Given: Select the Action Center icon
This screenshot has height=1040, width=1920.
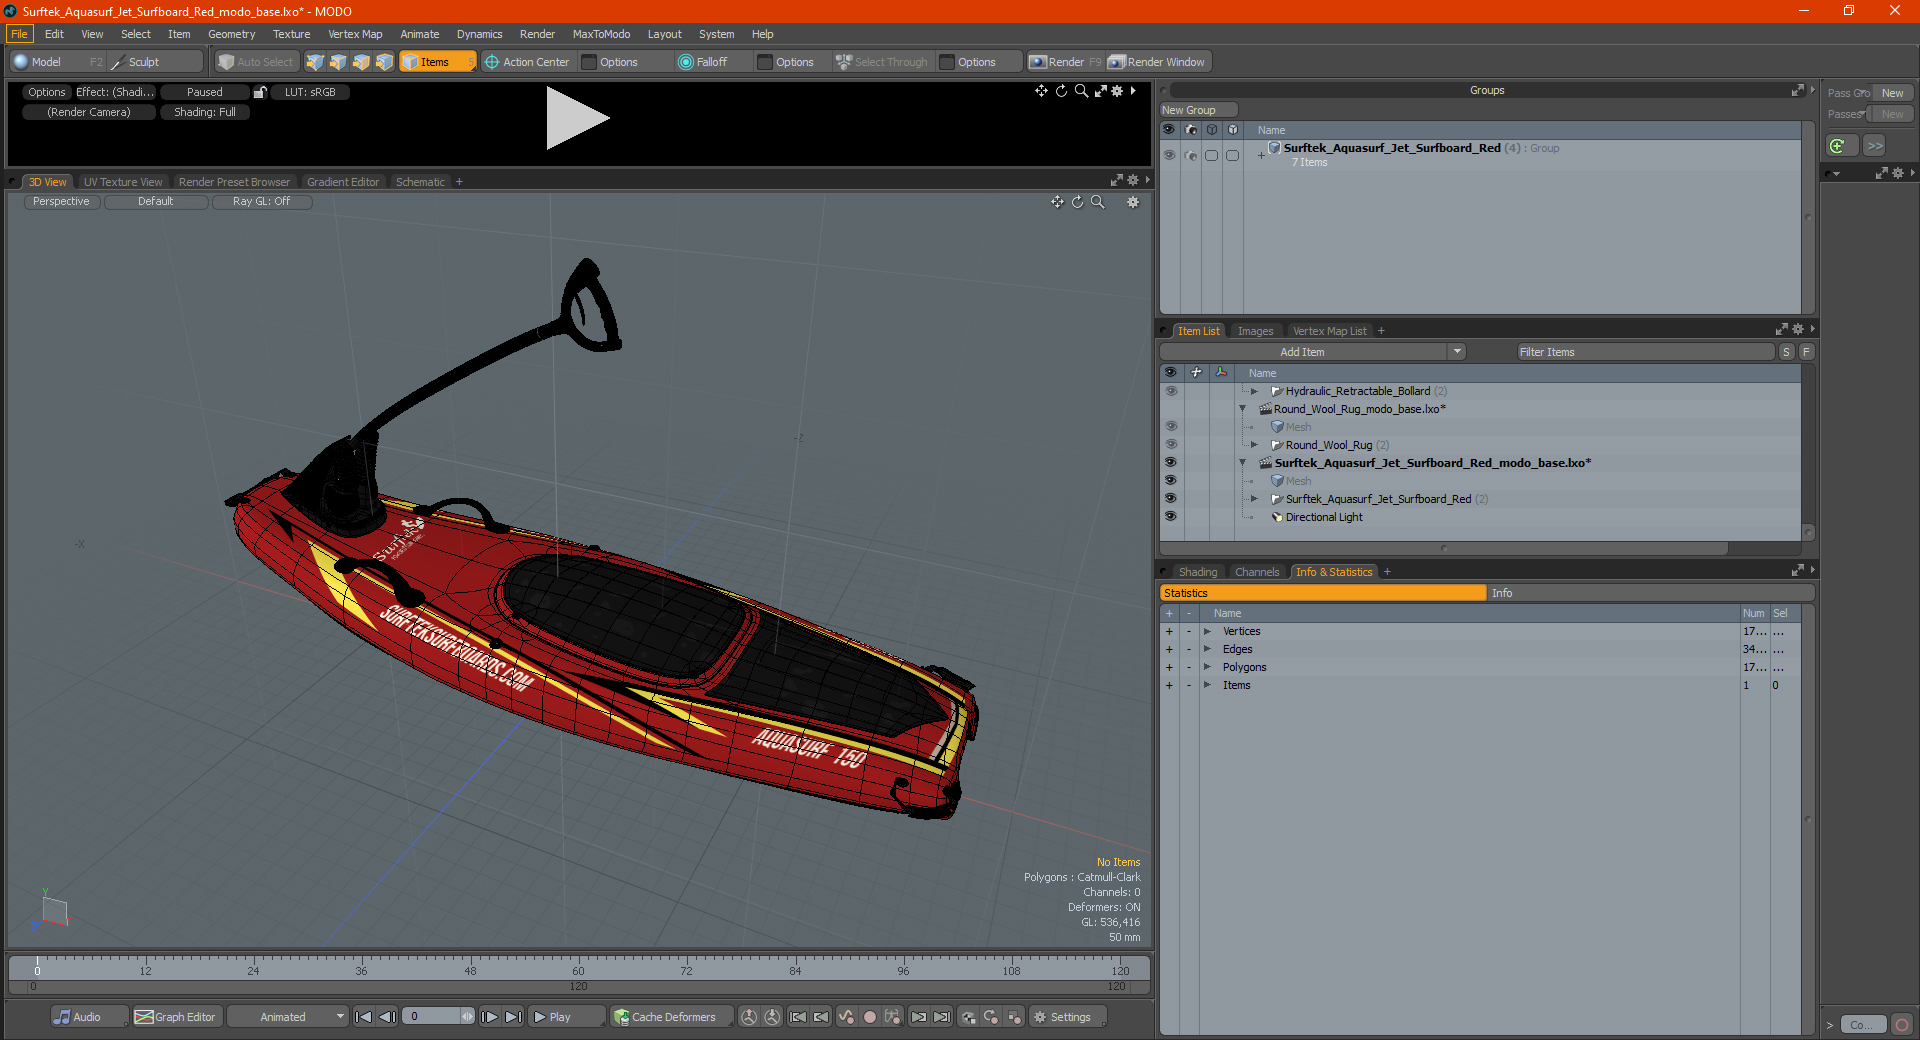Looking at the screenshot, I should tap(492, 62).
